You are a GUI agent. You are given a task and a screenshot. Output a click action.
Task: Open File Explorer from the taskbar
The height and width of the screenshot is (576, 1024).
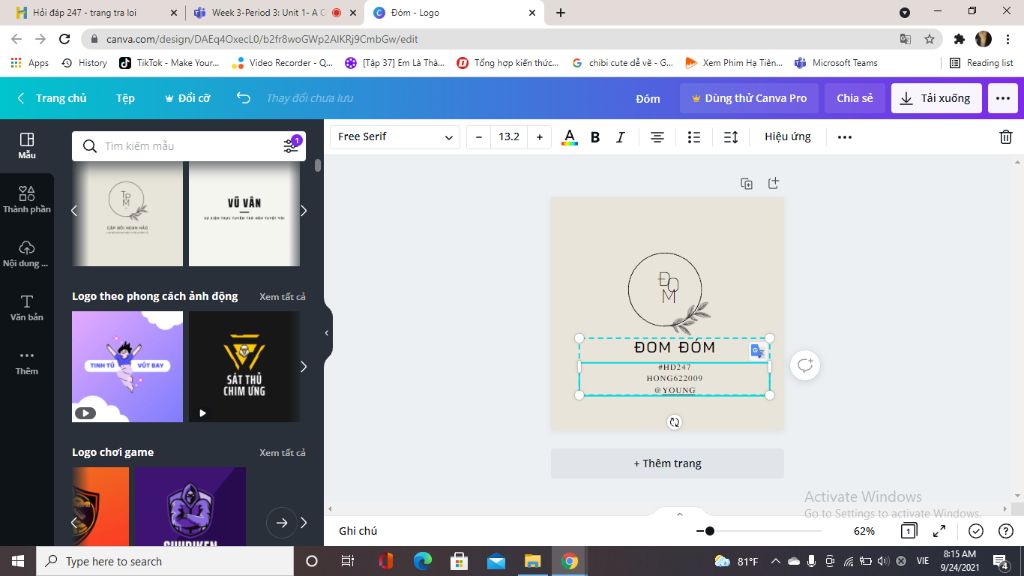[x=532, y=561]
